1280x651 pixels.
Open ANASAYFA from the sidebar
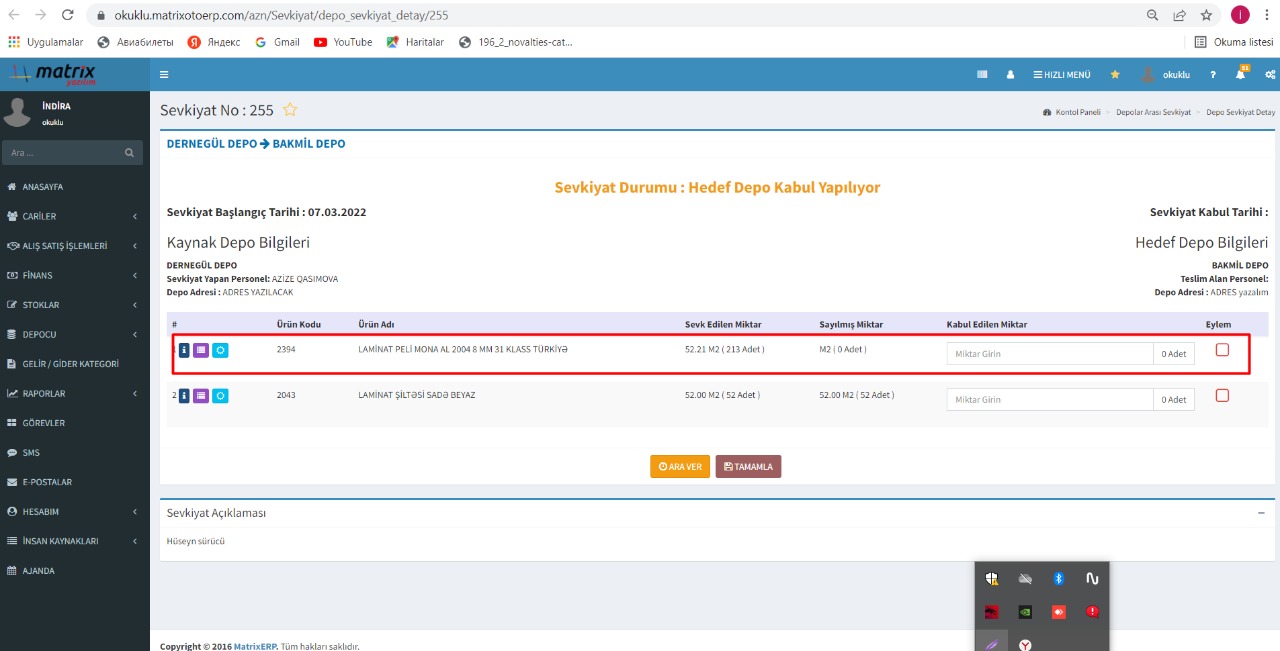(x=42, y=187)
